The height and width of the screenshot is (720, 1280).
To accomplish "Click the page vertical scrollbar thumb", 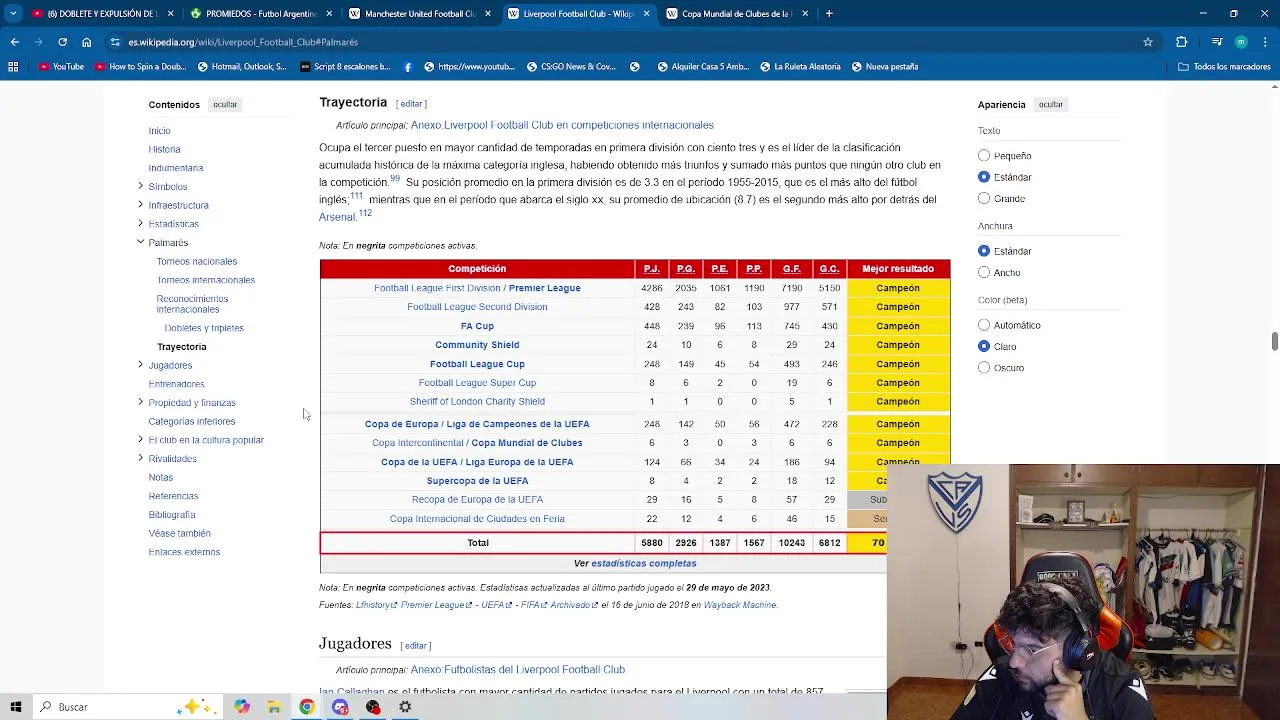I will click(x=1274, y=342).
